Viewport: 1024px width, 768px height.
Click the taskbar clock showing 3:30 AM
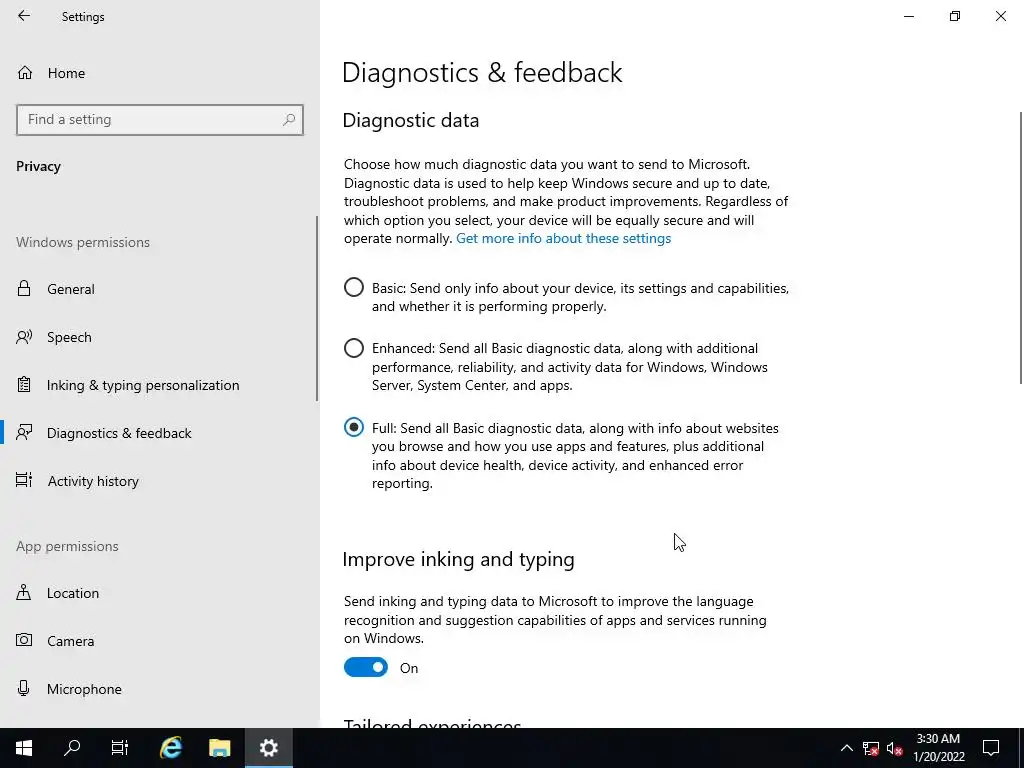tap(938, 748)
